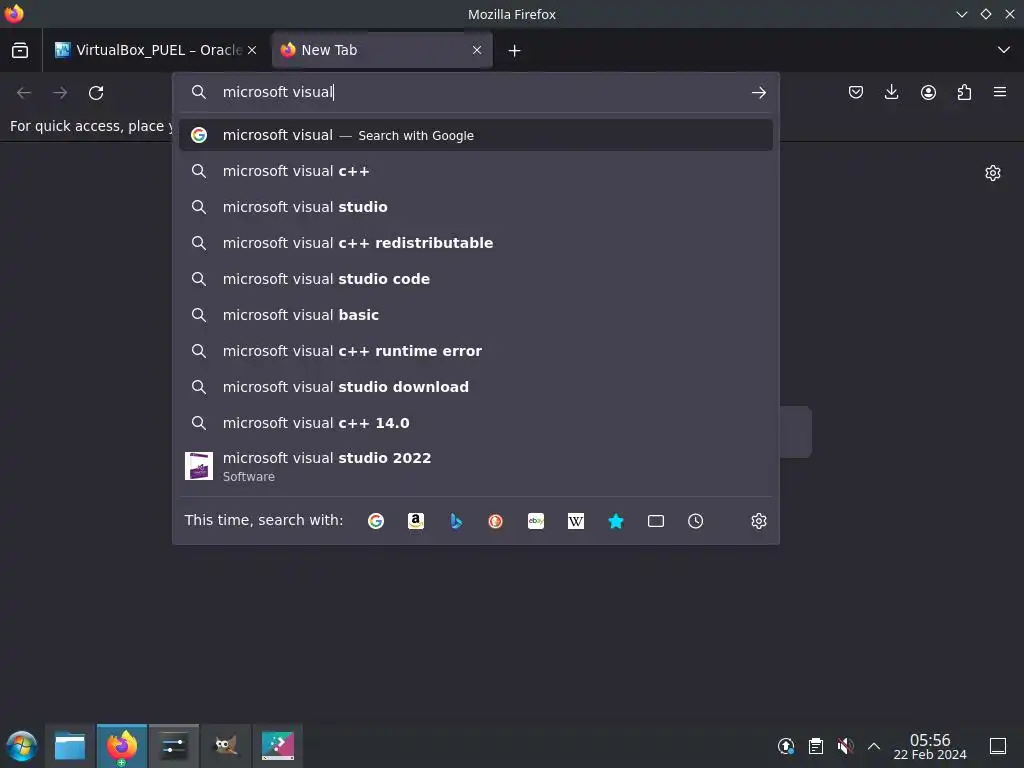Toggle audio mute in system tray
Image resolution: width=1024 pixels, height=768 pixels.
point(845,746)
